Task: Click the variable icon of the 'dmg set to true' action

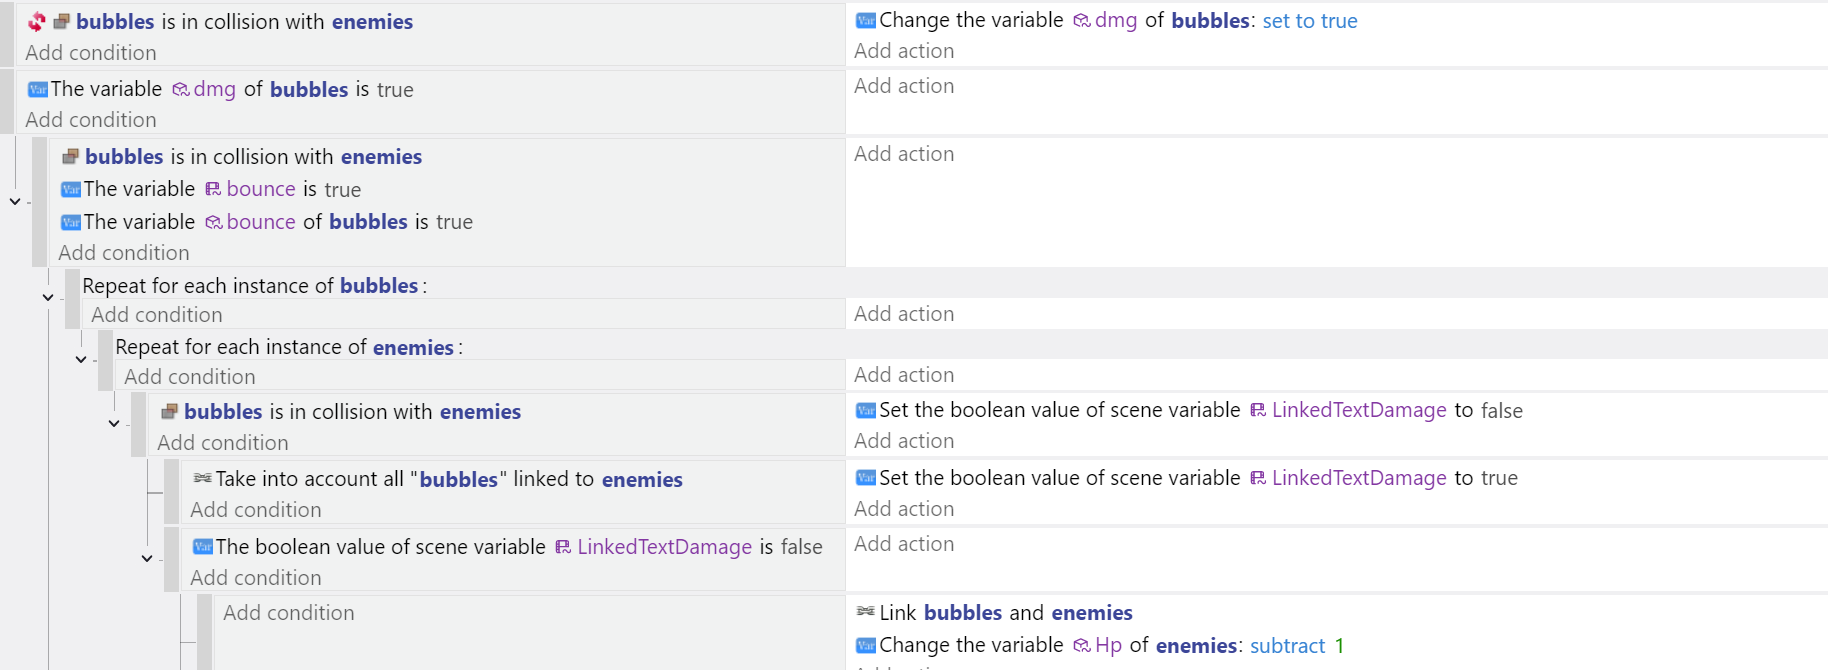Action: pyautogui.click(x=866, y=20)
